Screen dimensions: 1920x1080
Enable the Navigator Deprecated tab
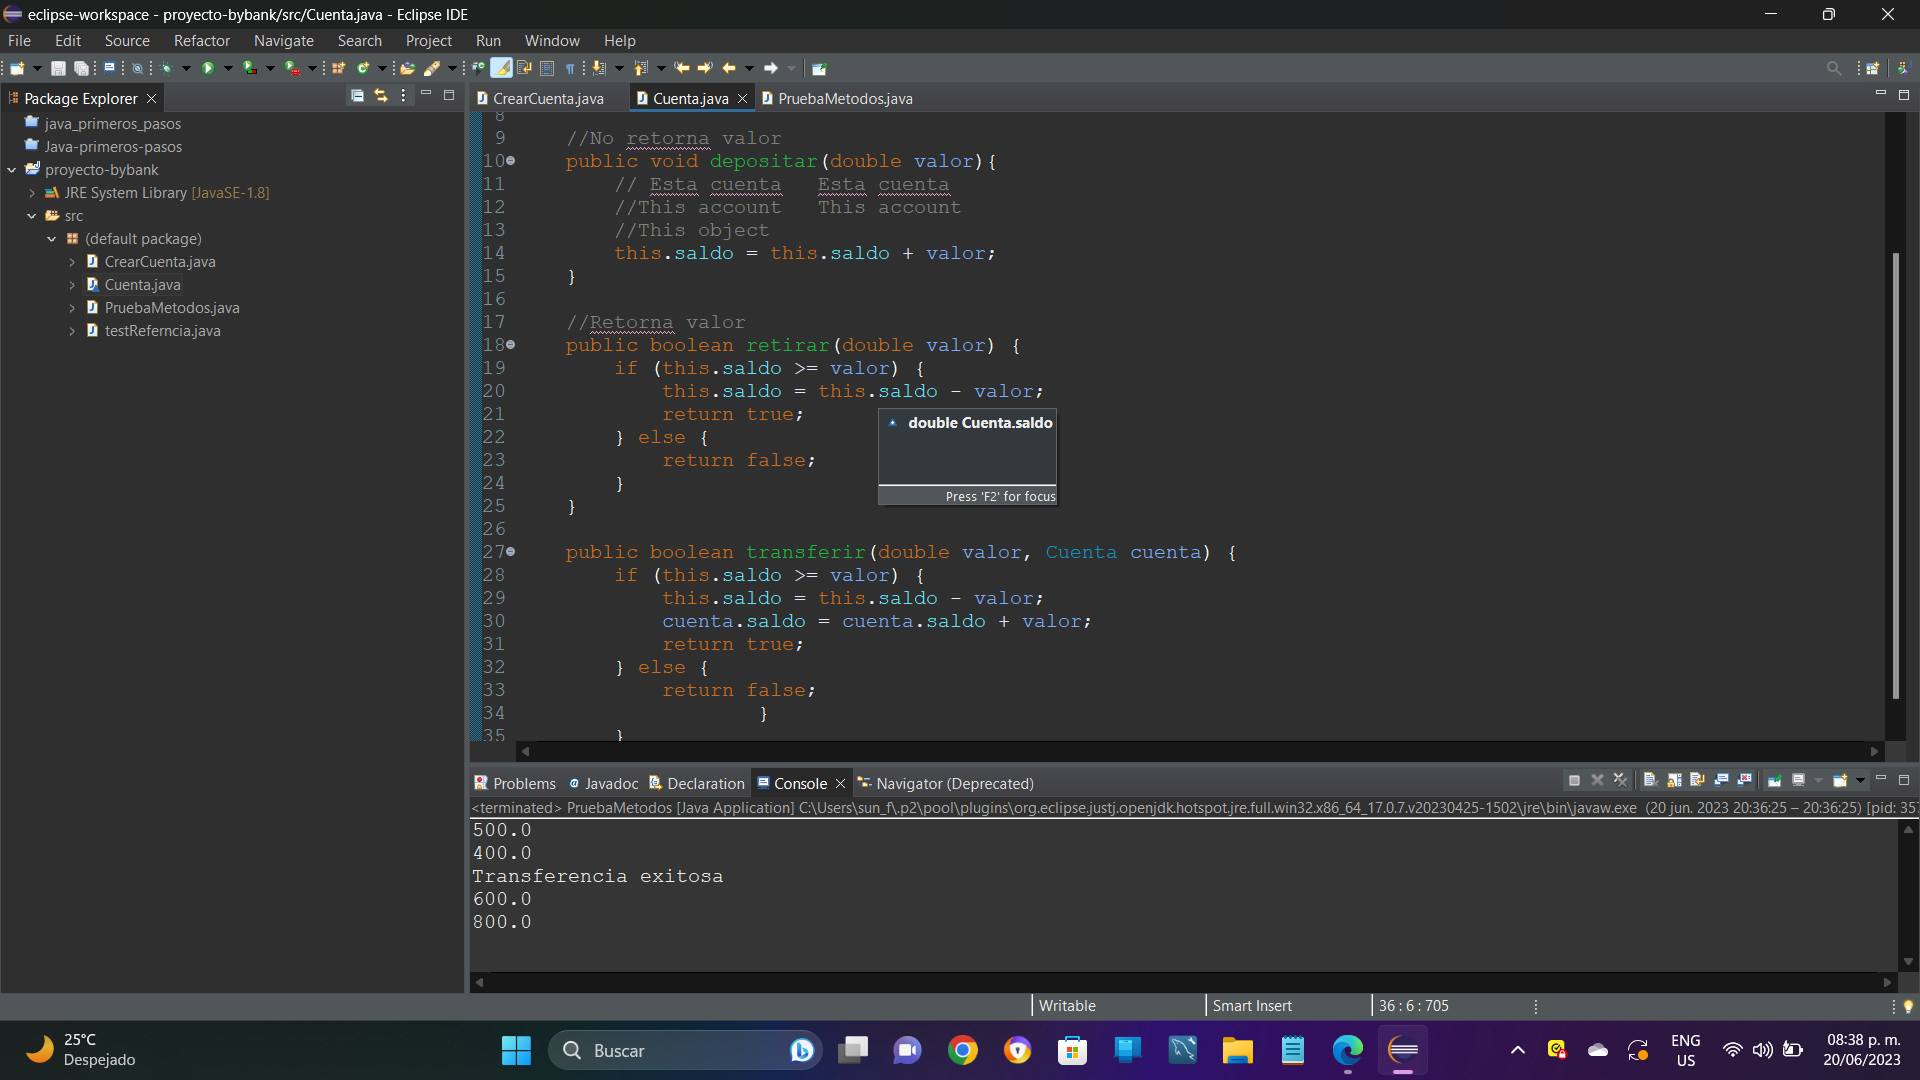tap(952, 782)
